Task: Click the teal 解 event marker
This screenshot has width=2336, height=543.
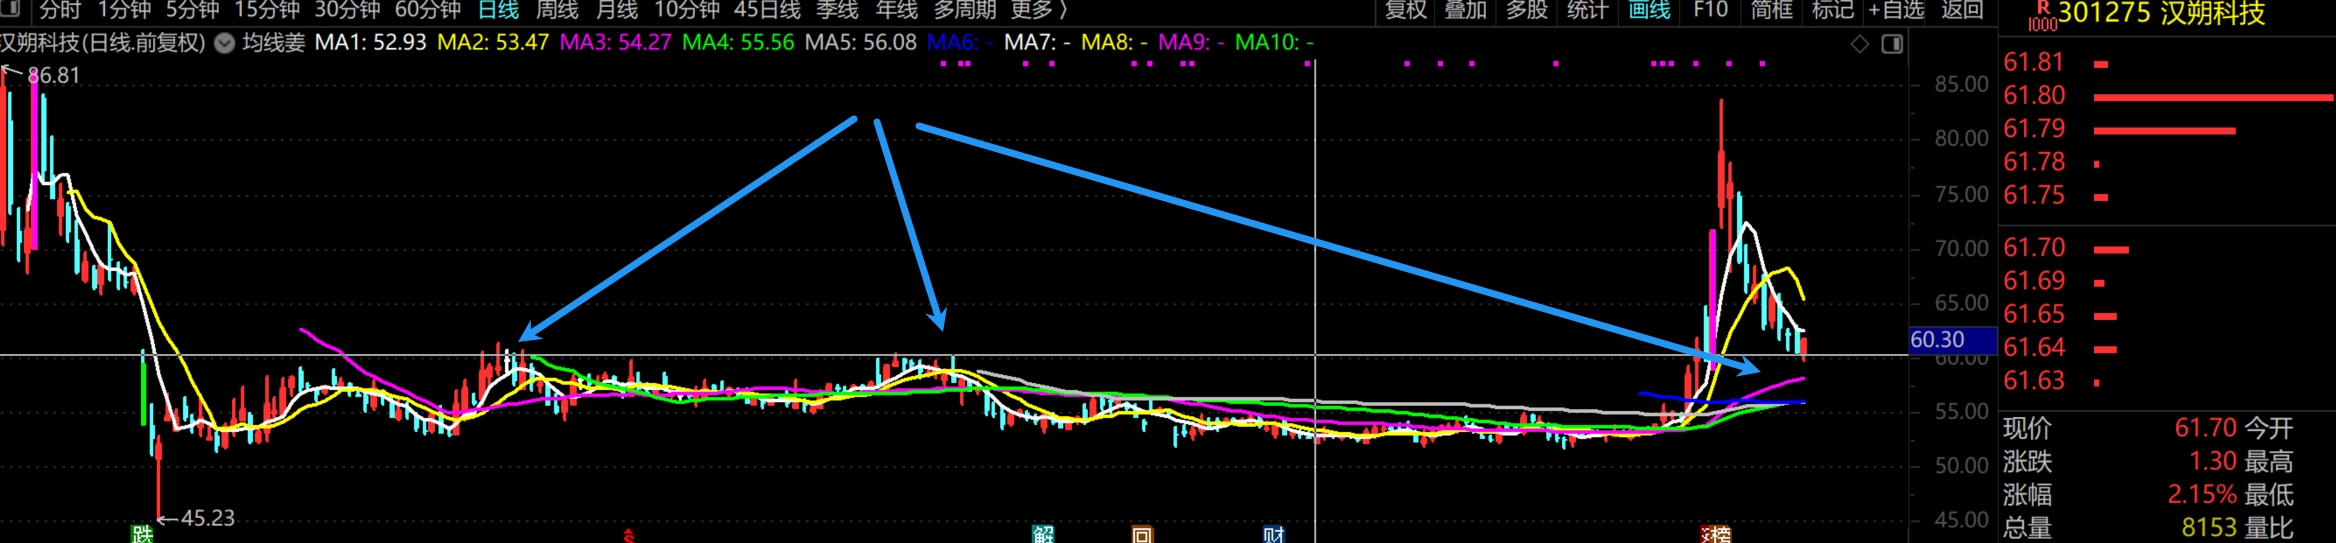Action: pyautogui.click(x=1043, y=534)
